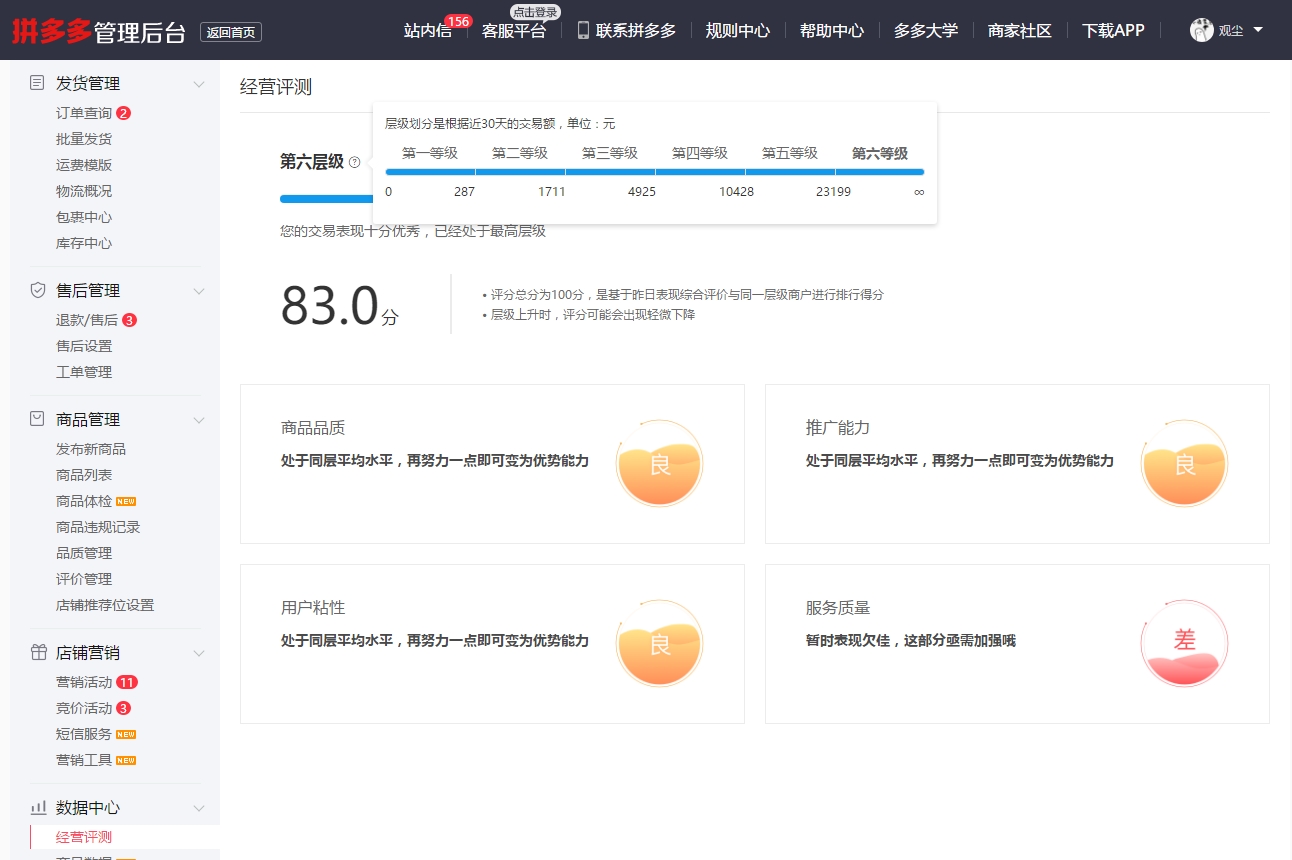The height and width of the screenshot is (860, 1292).
Task: Open 帮助中心 in top navigation
Action: click(x=832, y=31)
